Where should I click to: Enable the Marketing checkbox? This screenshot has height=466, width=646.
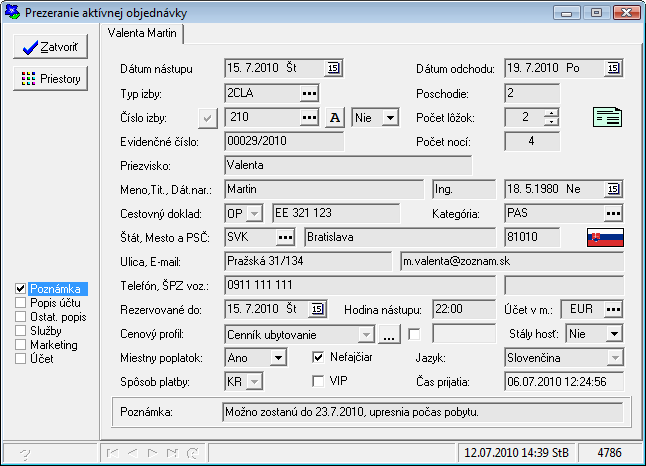tap(21, 345)
